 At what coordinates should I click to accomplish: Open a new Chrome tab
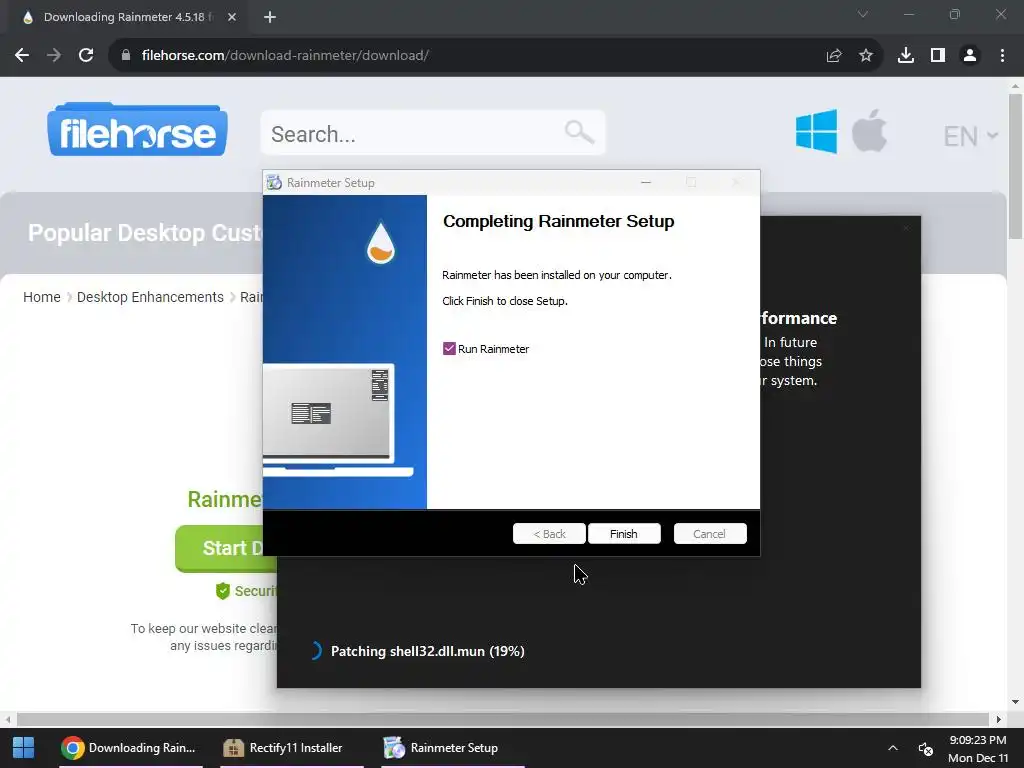point(270,17)
